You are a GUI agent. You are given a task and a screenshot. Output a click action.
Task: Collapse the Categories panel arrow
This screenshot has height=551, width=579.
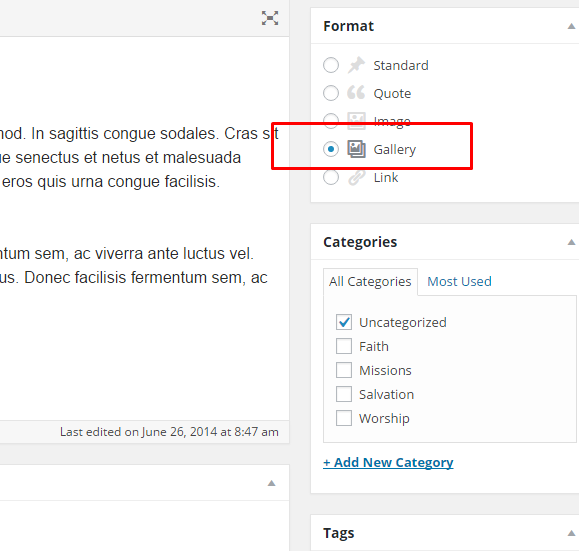[x=571, y=242]
